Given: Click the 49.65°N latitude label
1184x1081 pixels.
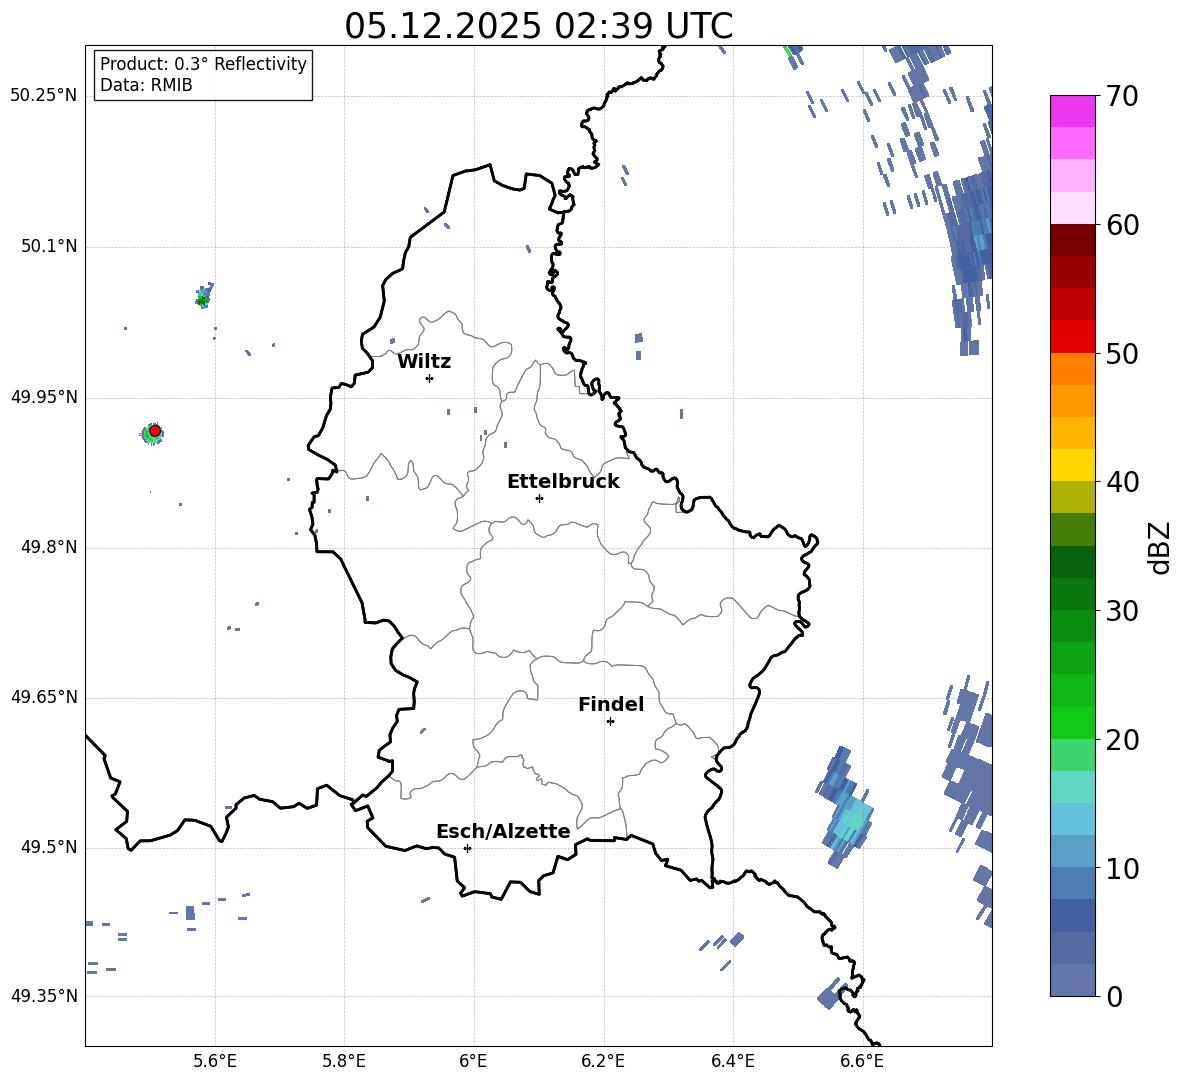Looking at the screenshot, I should point(43,696).
